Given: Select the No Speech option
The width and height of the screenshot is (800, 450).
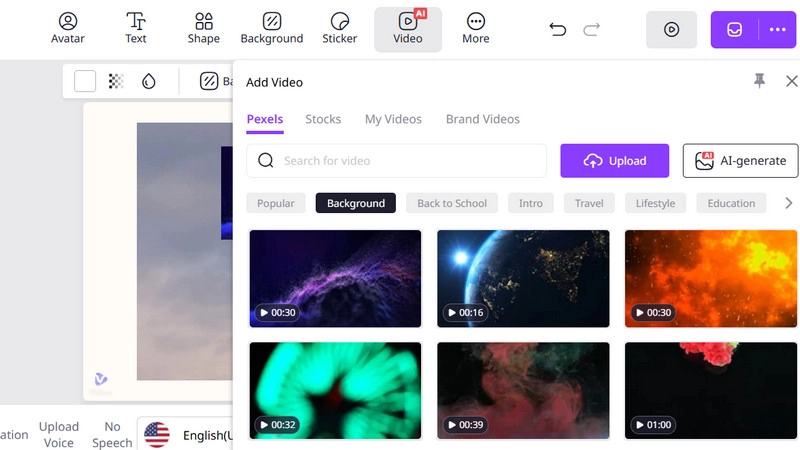Looking at the screenshot, I should pos(112,434).
